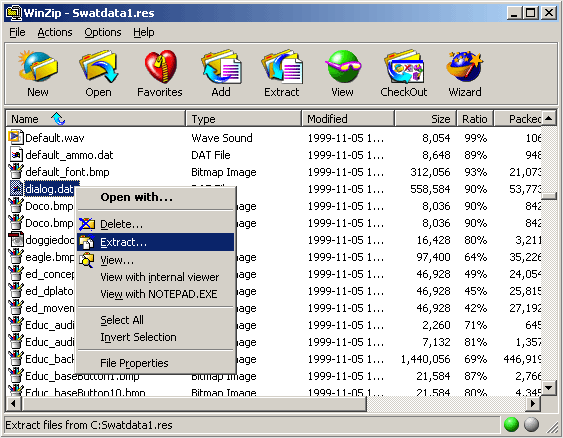Choose View with NOTEPAD.EXE

[155, 294]
